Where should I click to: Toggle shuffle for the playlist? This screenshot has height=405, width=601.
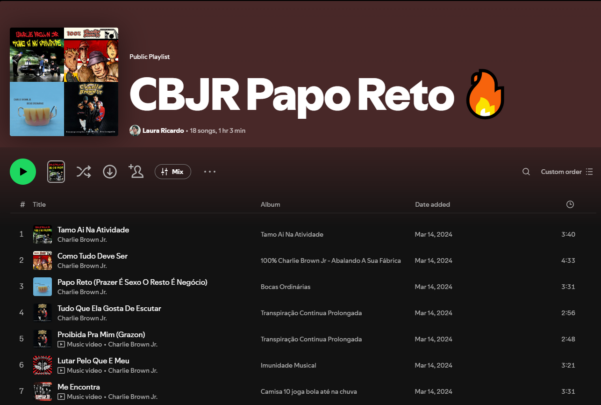point(84,172)
